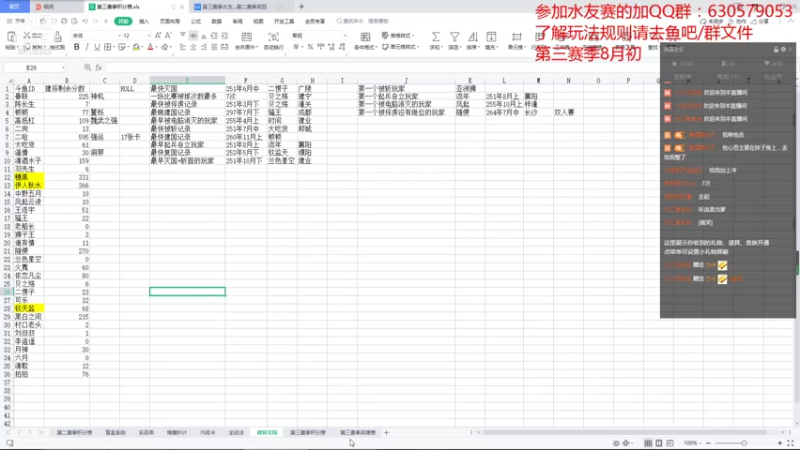Open the font name dropdown
The width and height of the screenshot is (800, 450).
pyautogui.click(x=119, y=36)
